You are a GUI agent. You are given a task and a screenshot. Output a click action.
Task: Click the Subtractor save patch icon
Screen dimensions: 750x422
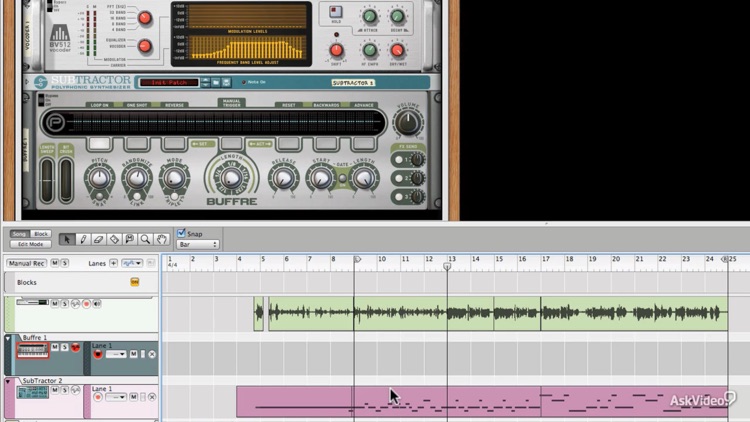tap(226, 83)
